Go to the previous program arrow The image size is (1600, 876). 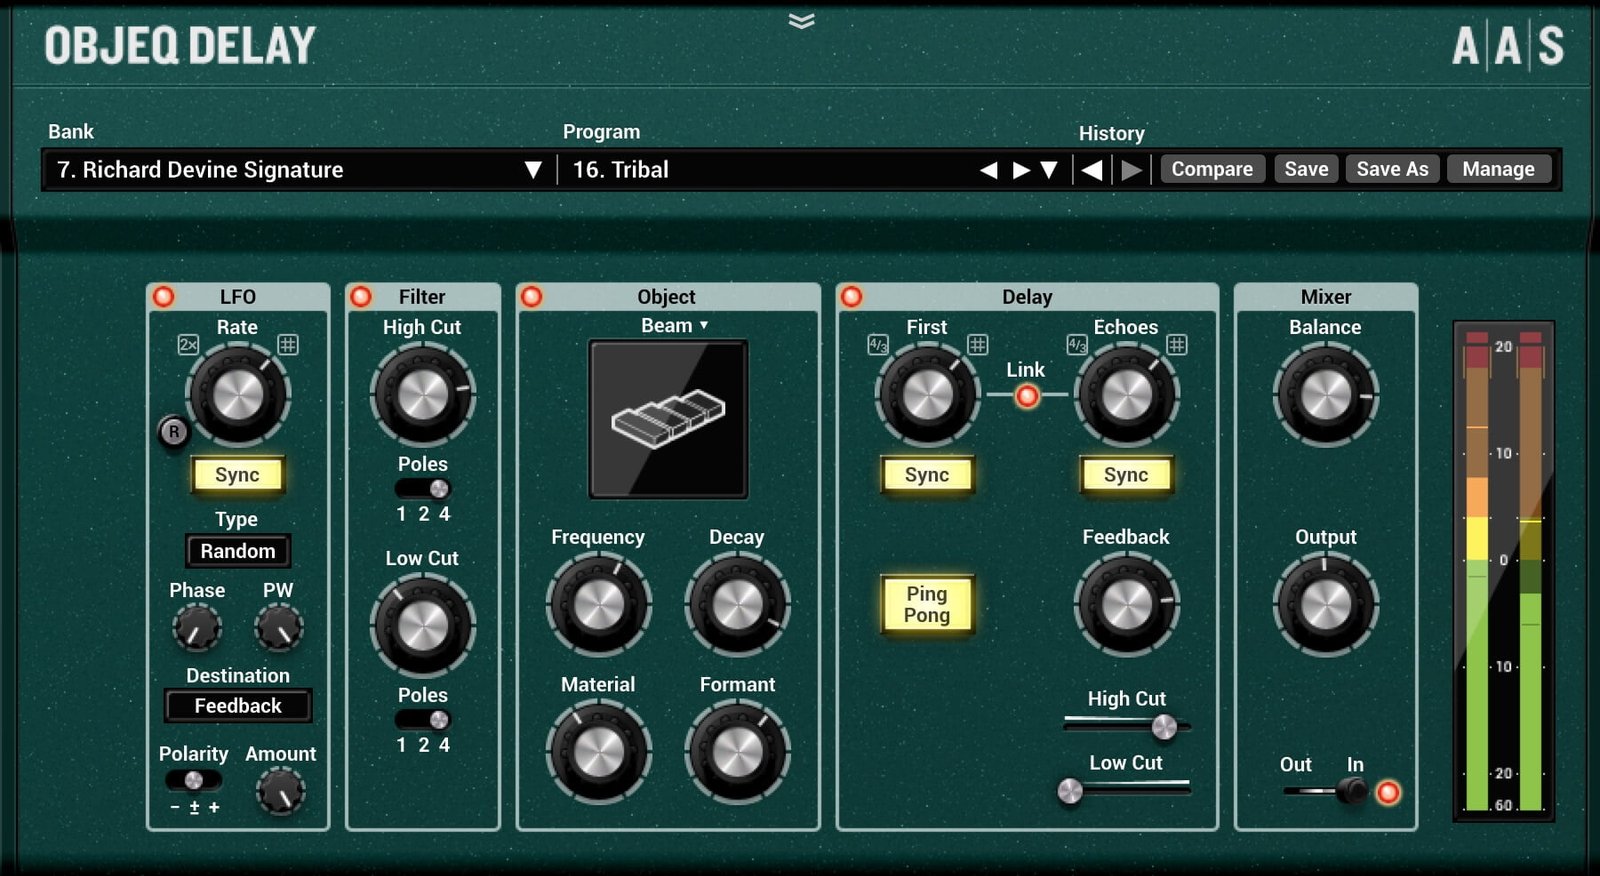[989, 170]
